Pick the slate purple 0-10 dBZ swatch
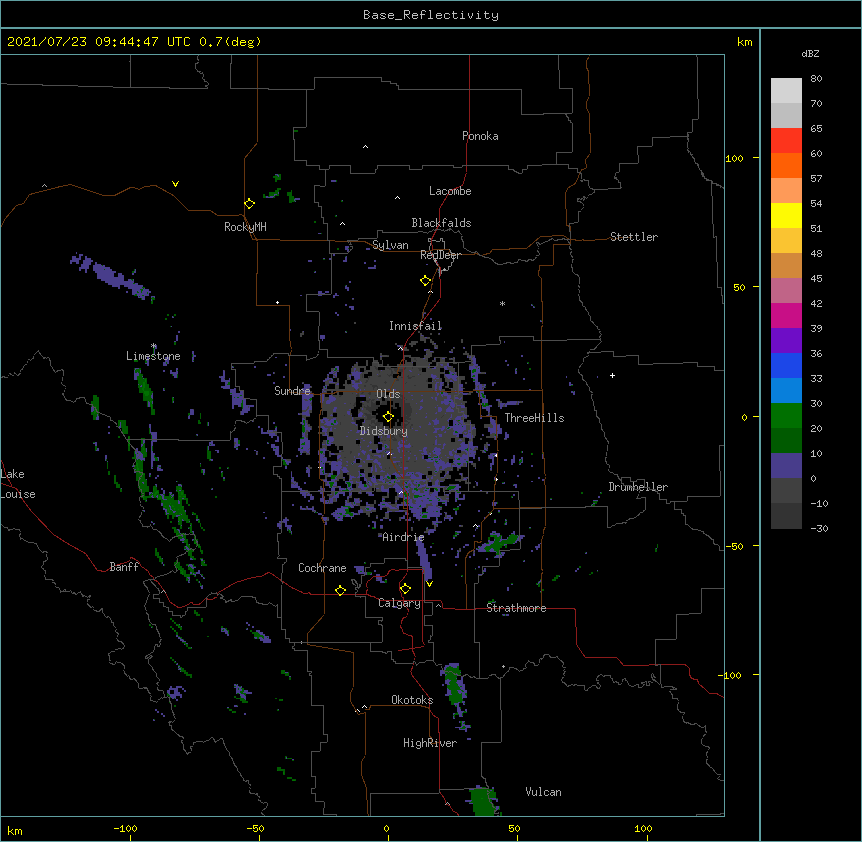 tap(786, 466)
